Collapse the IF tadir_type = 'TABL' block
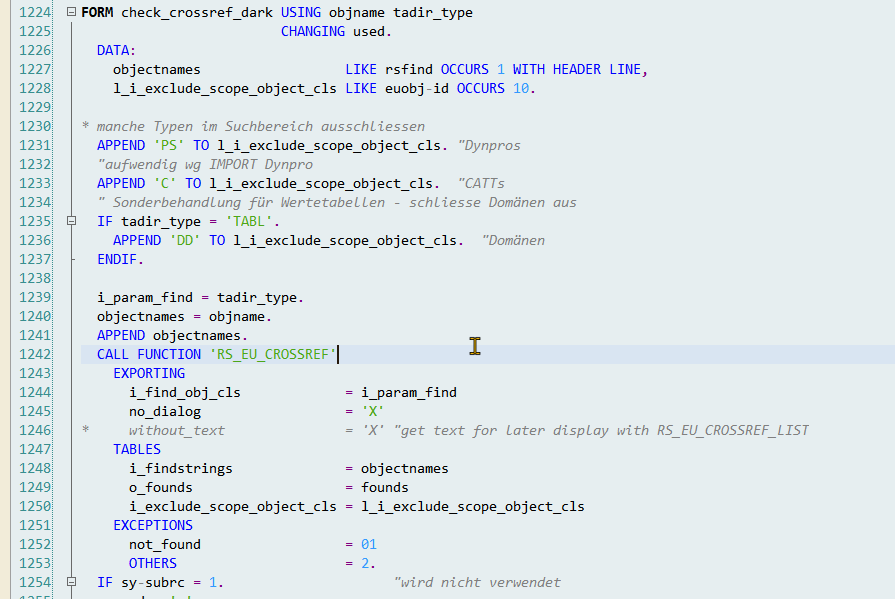The image size is (895, 599). [69, 221]
